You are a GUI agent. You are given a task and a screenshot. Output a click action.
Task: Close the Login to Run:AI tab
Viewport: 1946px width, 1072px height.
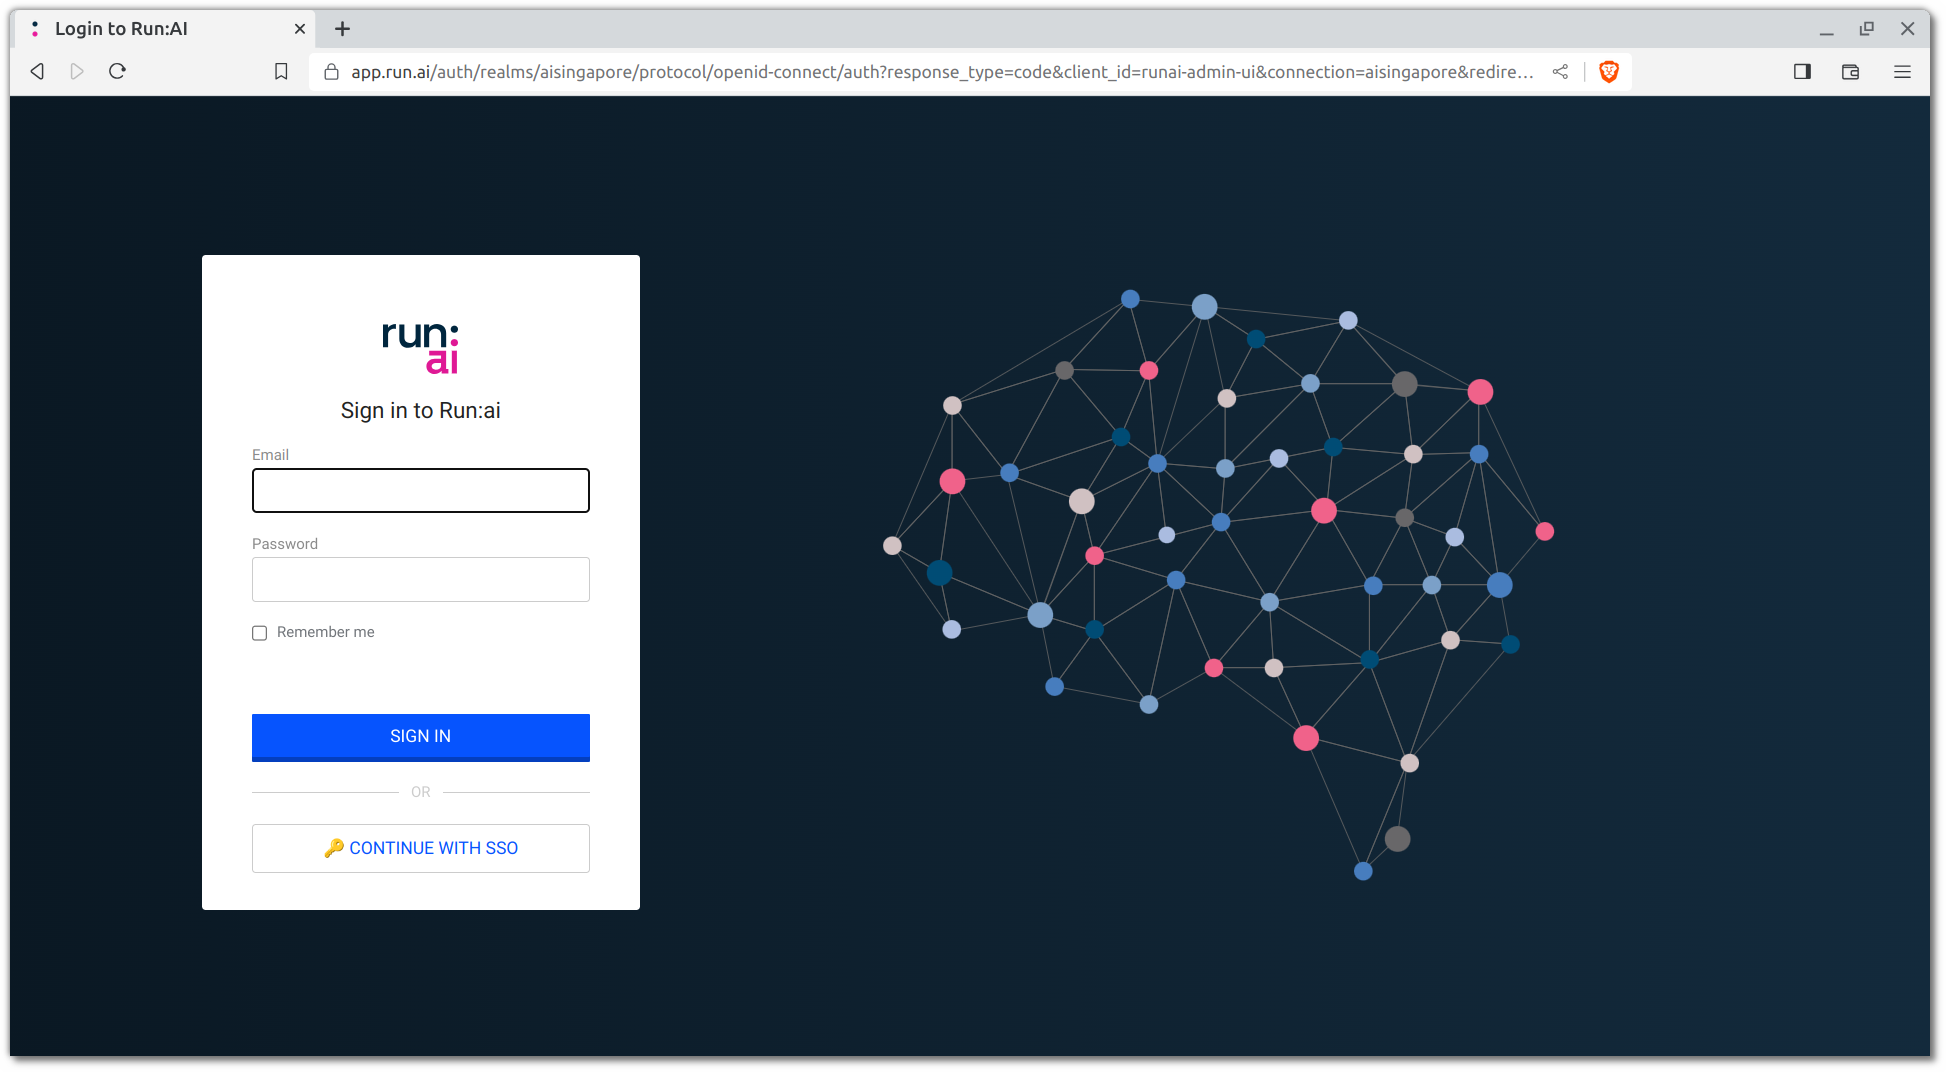point(299,29)
